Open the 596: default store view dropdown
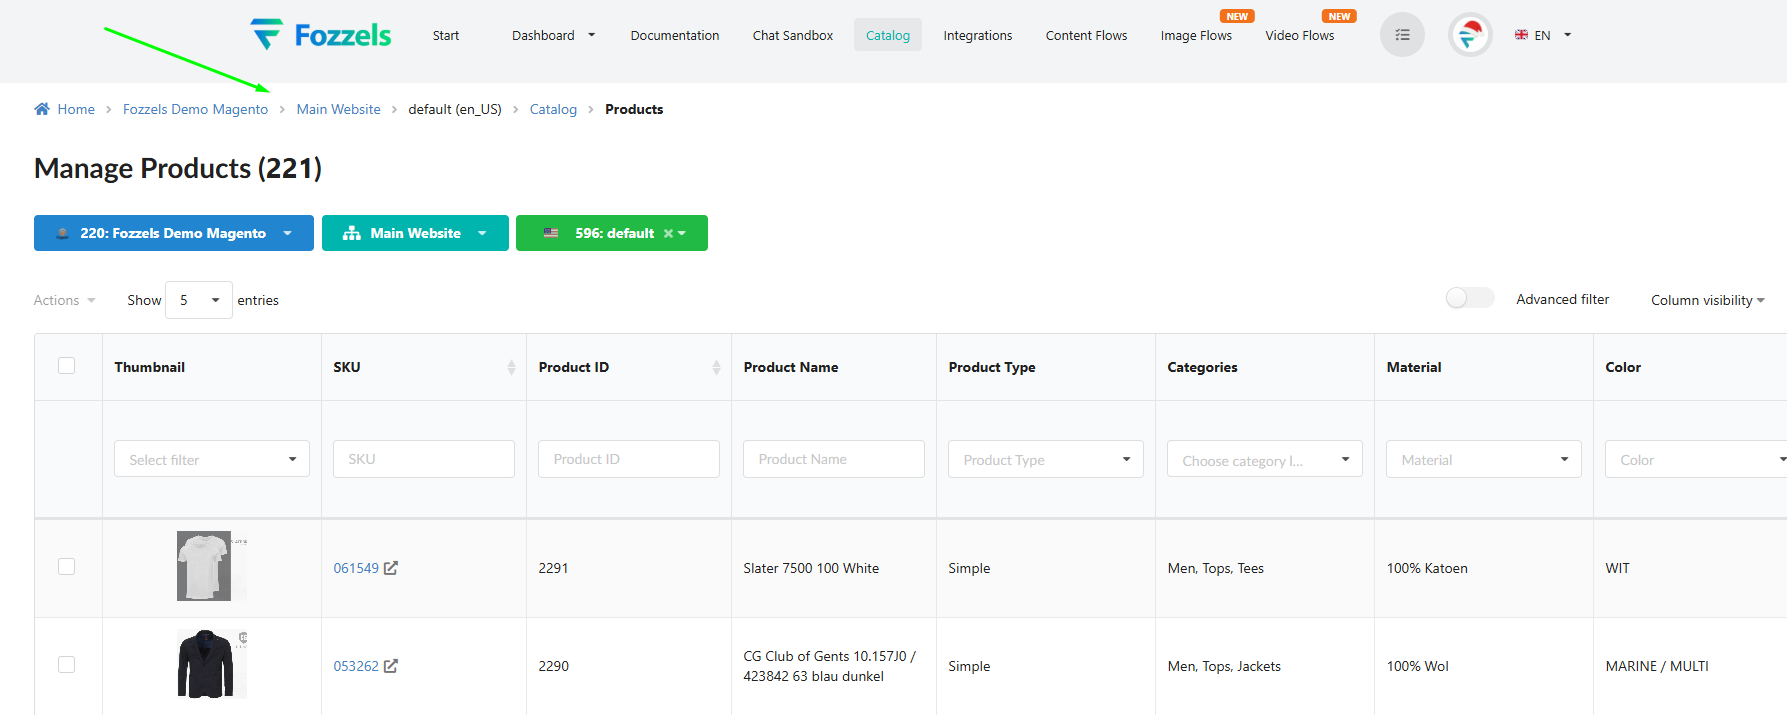 tap(612, 233)
